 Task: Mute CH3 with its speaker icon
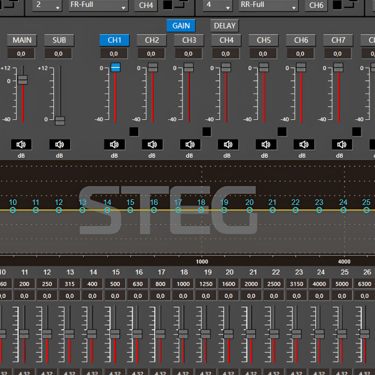(190, 144)
